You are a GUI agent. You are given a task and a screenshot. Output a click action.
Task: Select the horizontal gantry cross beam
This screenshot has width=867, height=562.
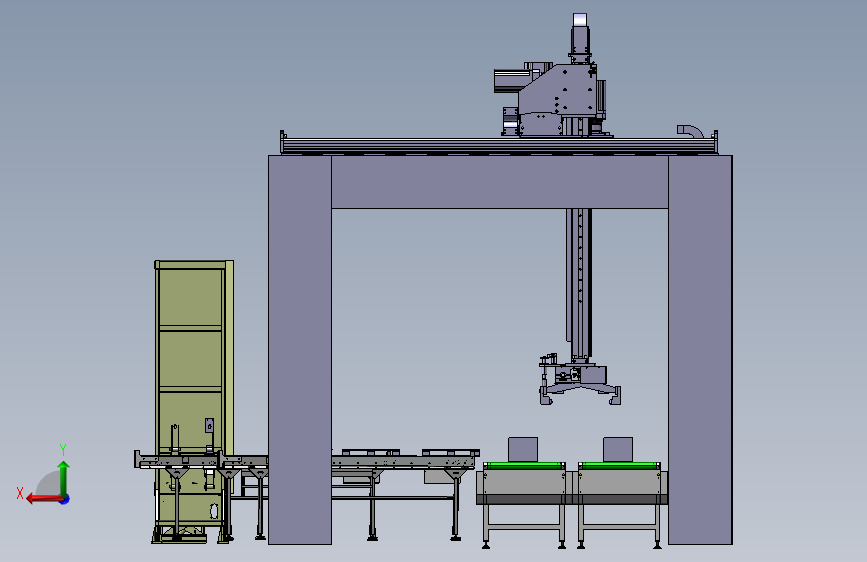click(500, 182)
